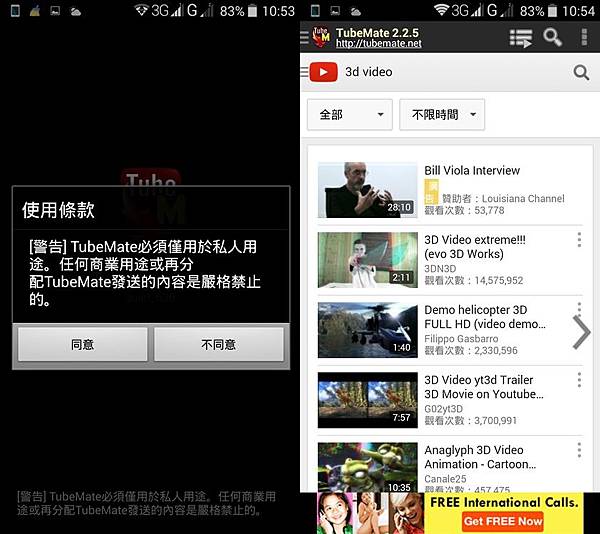600x534 pixels.
Task: Tap the 使用條款 dialog title
Action: (58, 210)
